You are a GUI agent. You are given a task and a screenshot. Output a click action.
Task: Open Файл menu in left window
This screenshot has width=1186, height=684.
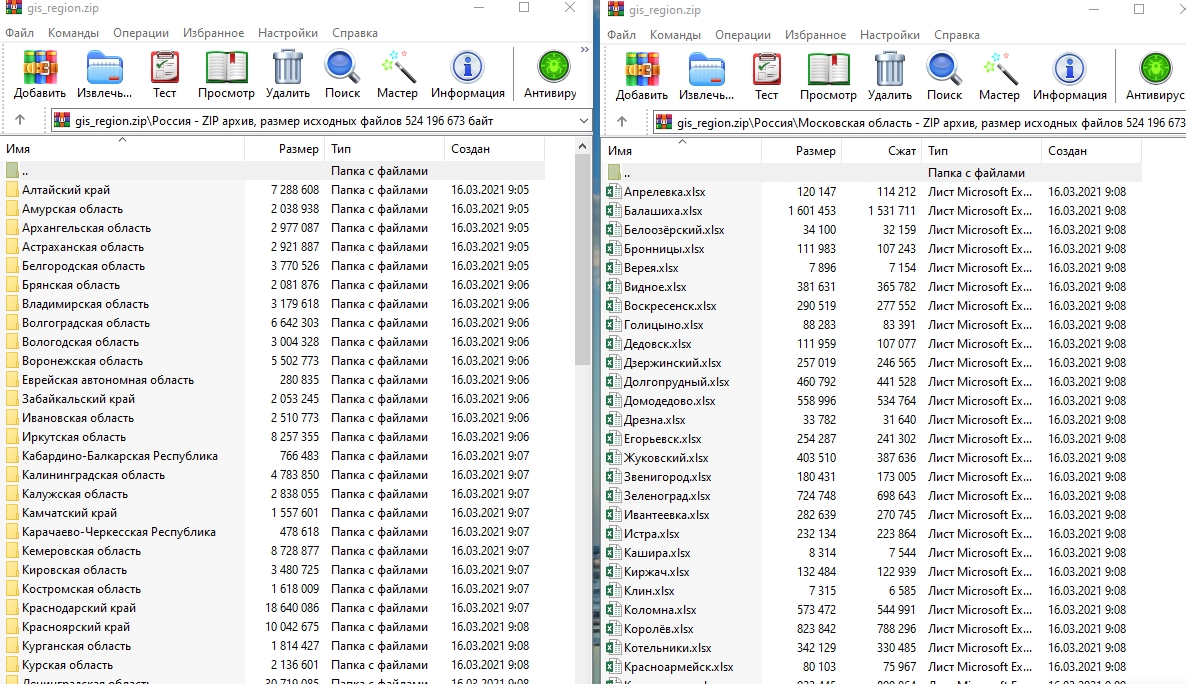[20, 33]
